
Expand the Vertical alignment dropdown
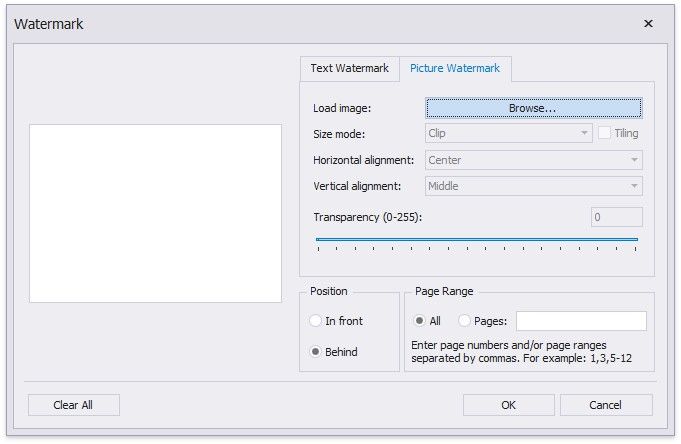pyautogui.click(x=534, y=185)
